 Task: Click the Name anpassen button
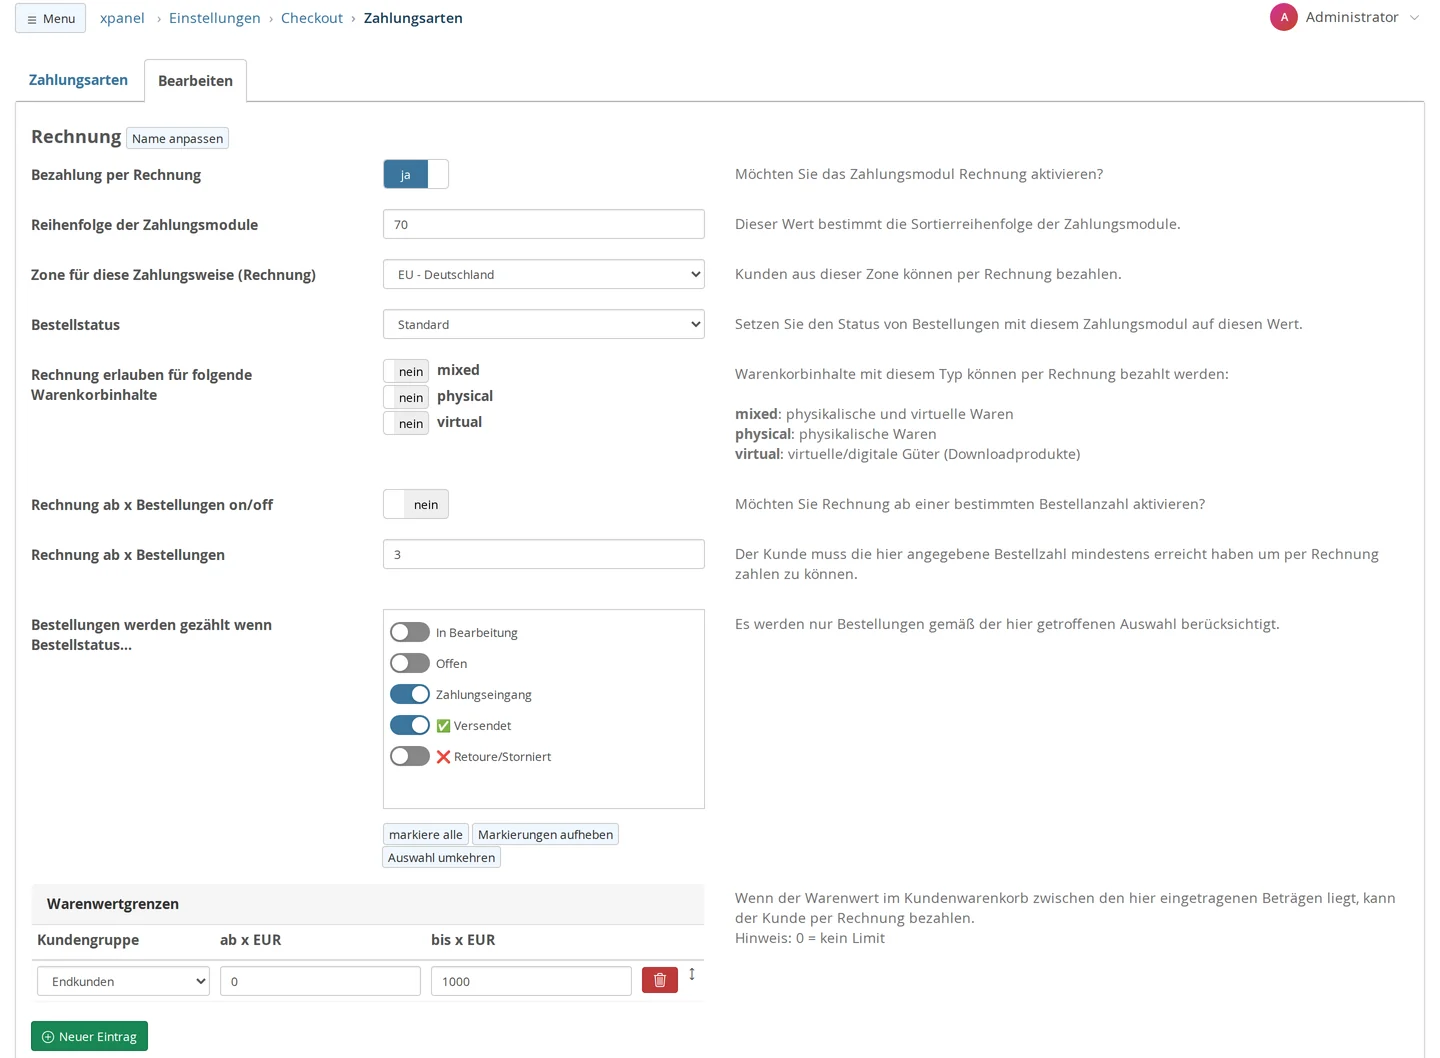[x=178, y=138]
